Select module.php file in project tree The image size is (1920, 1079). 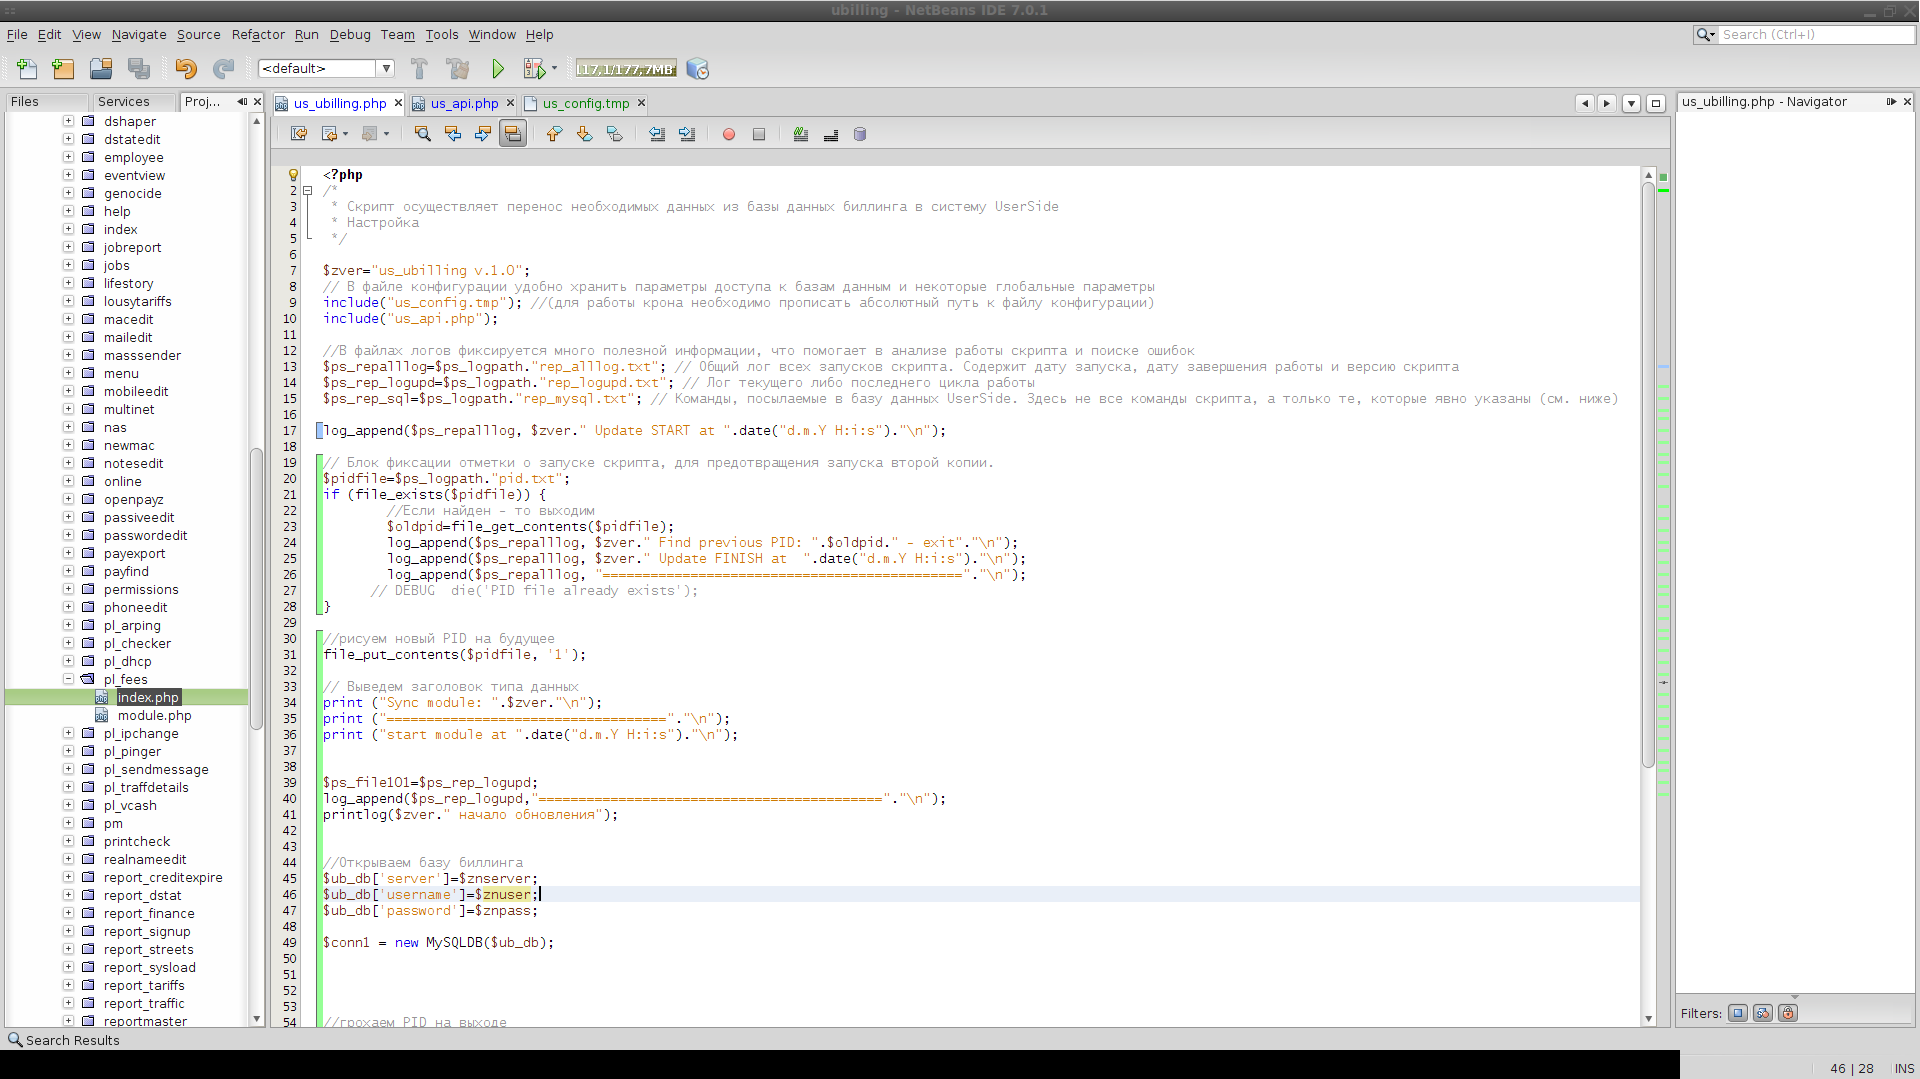click(154, 715)
